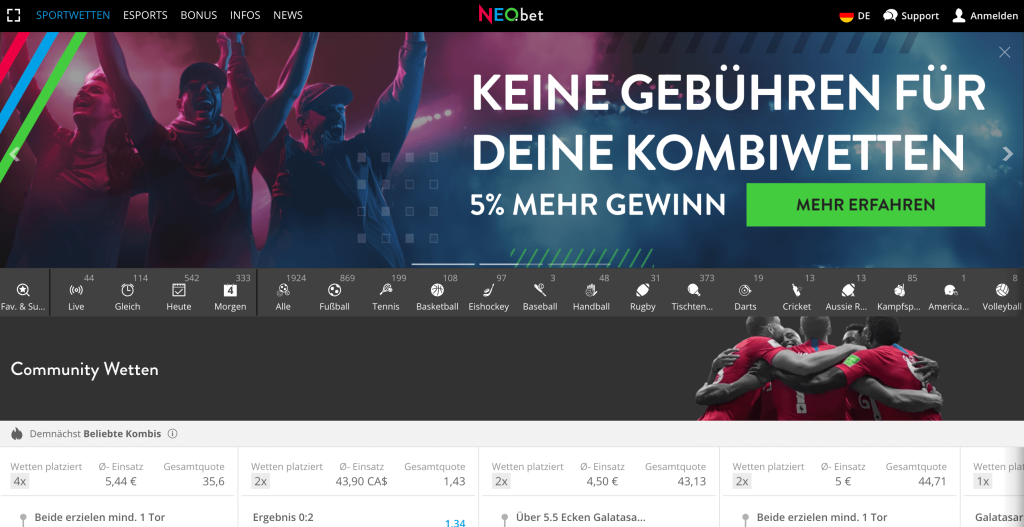The height and width of the screenshot is (527, 1024).
Task: Open the News menu item
Action: pyautogui.click(x=288, y=15)
